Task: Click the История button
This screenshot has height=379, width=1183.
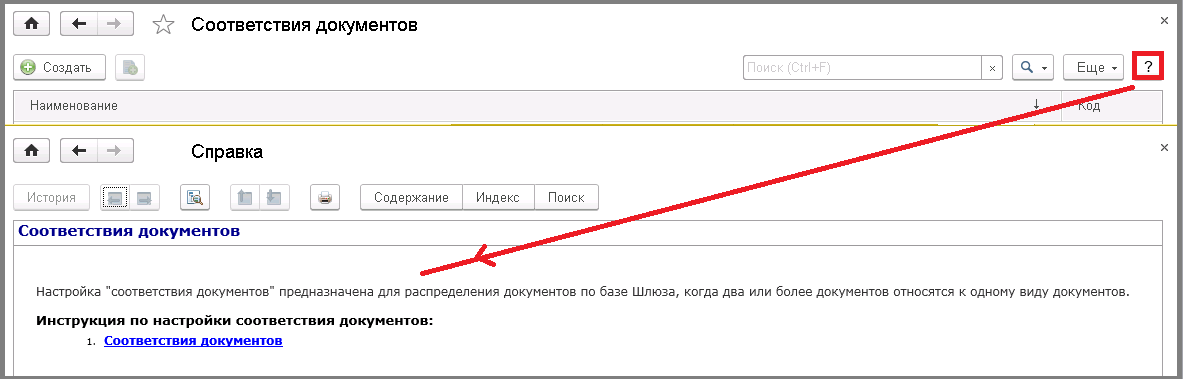Action: pos(51,197)
